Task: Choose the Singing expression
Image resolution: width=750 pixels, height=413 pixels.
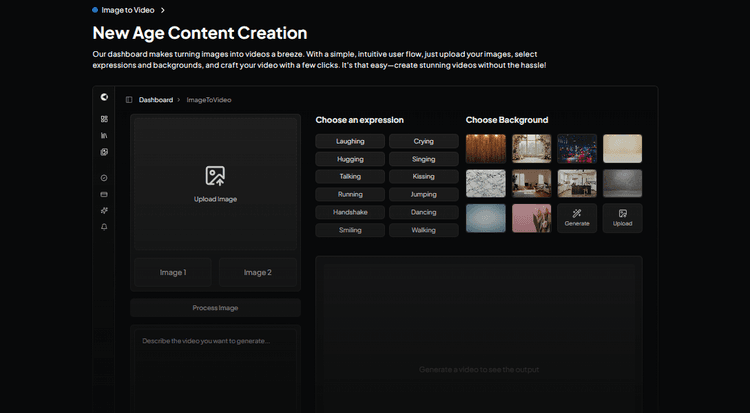Action: click(424, 159)
